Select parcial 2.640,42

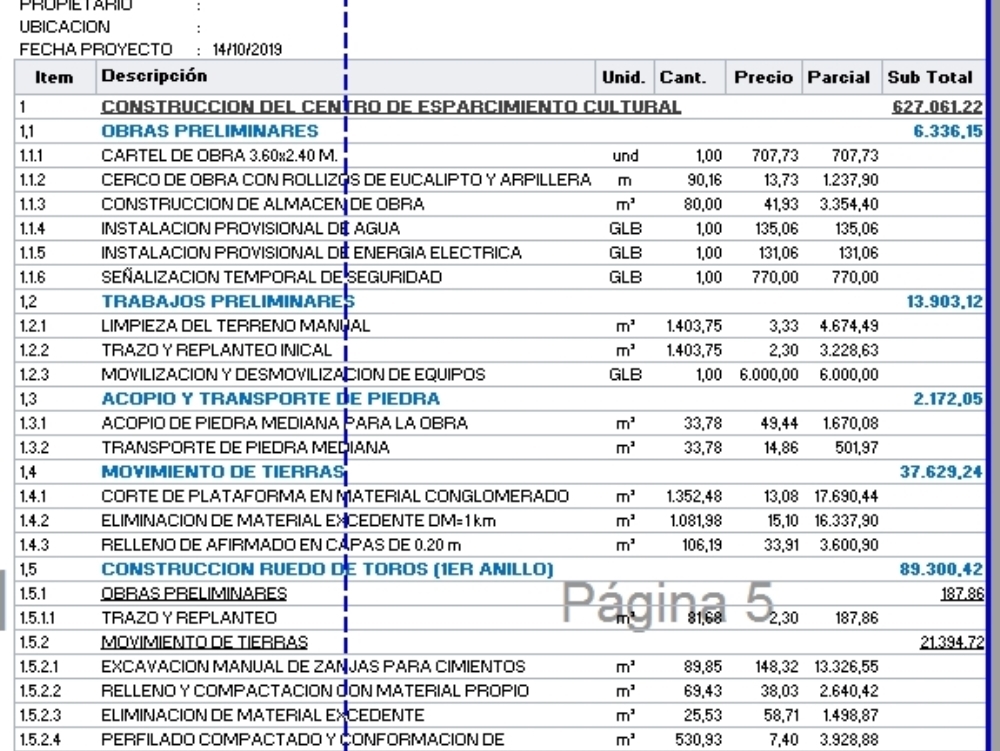pos(849,690)
